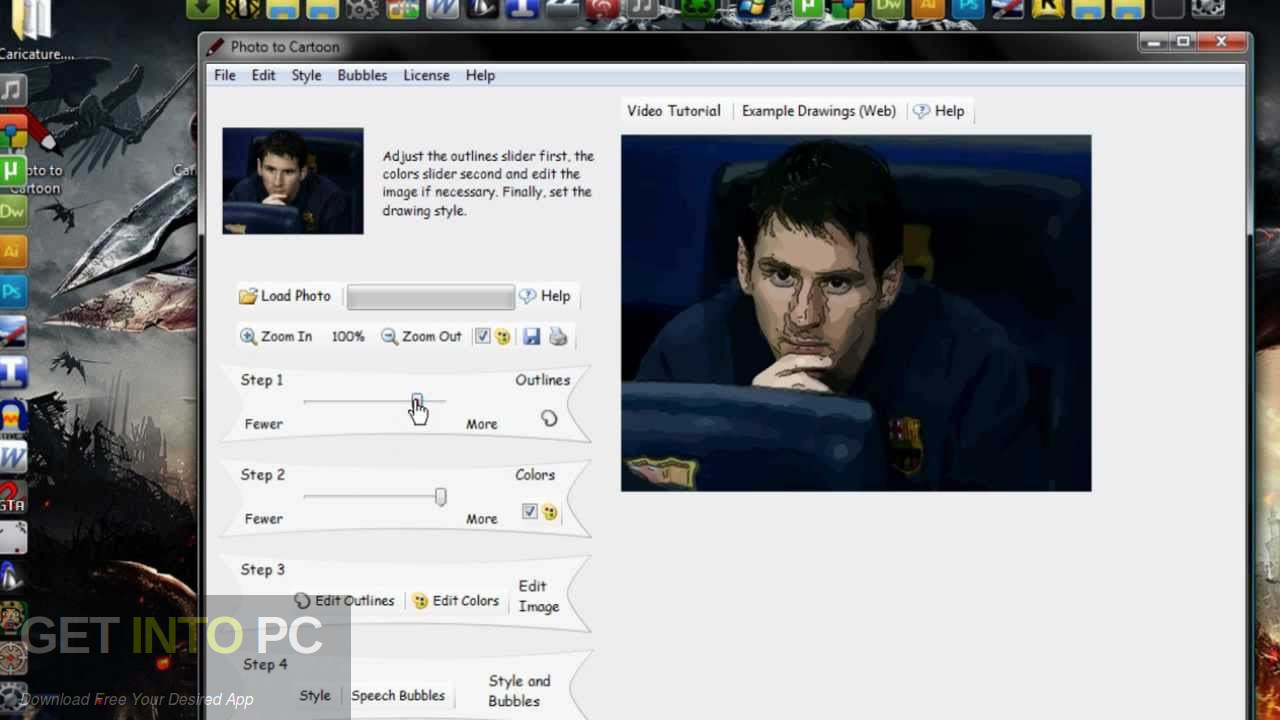The height and width of the screenshot is (720, 1280).
Task: Click the original photo thumbnail
Action: (x=293, y=181)
